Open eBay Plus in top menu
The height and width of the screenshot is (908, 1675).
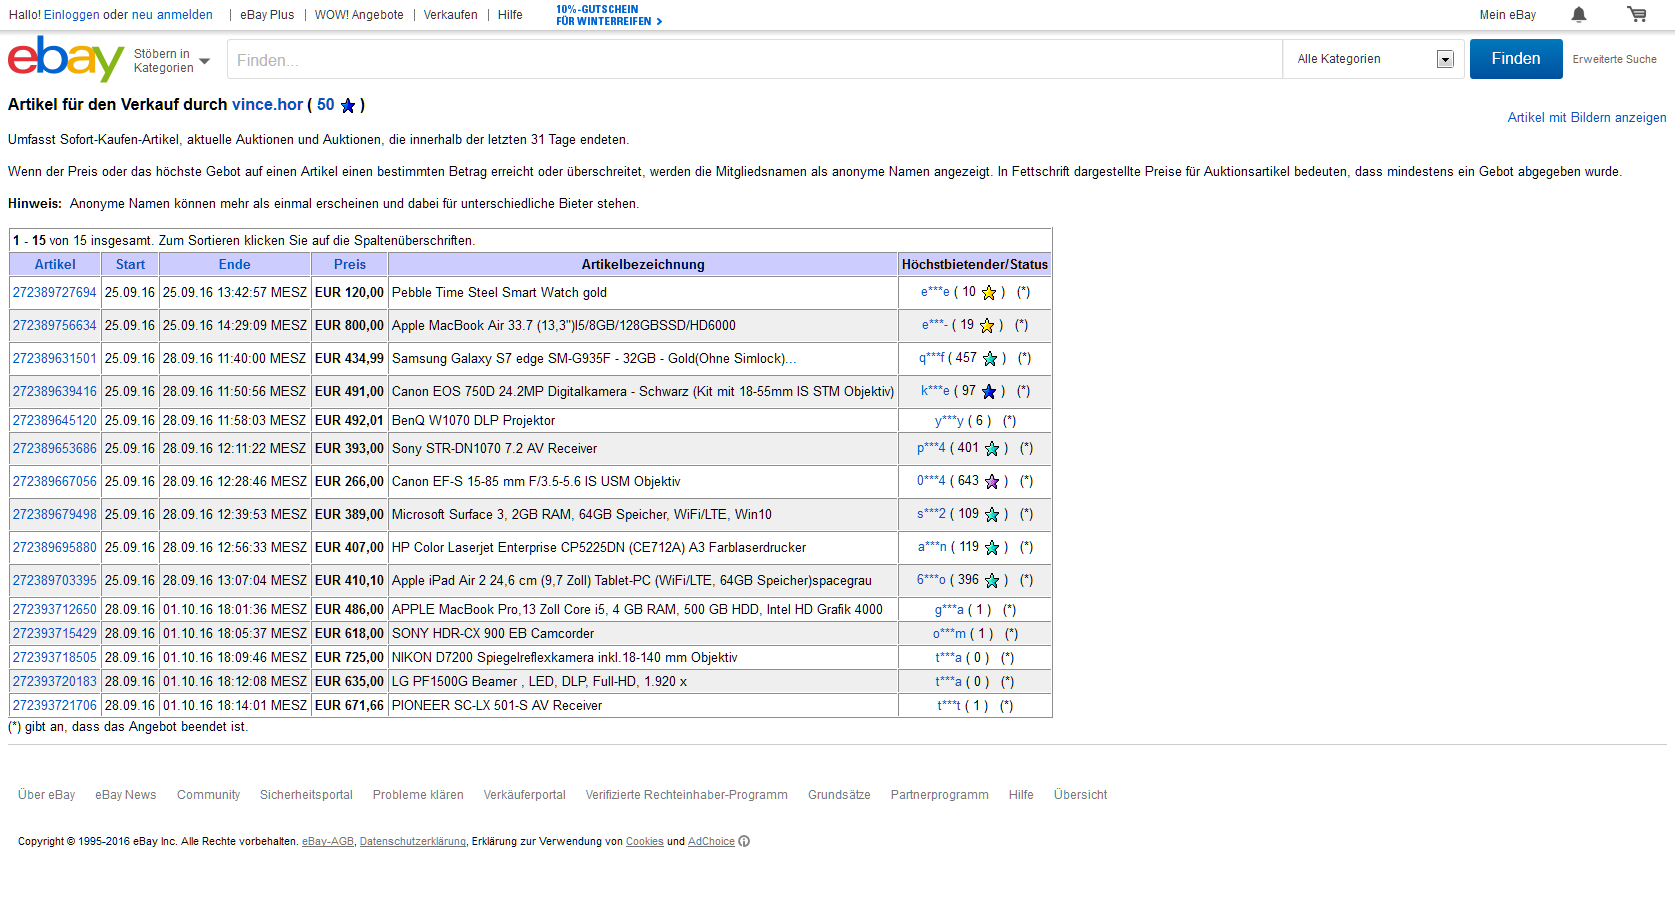click(267, 15)
